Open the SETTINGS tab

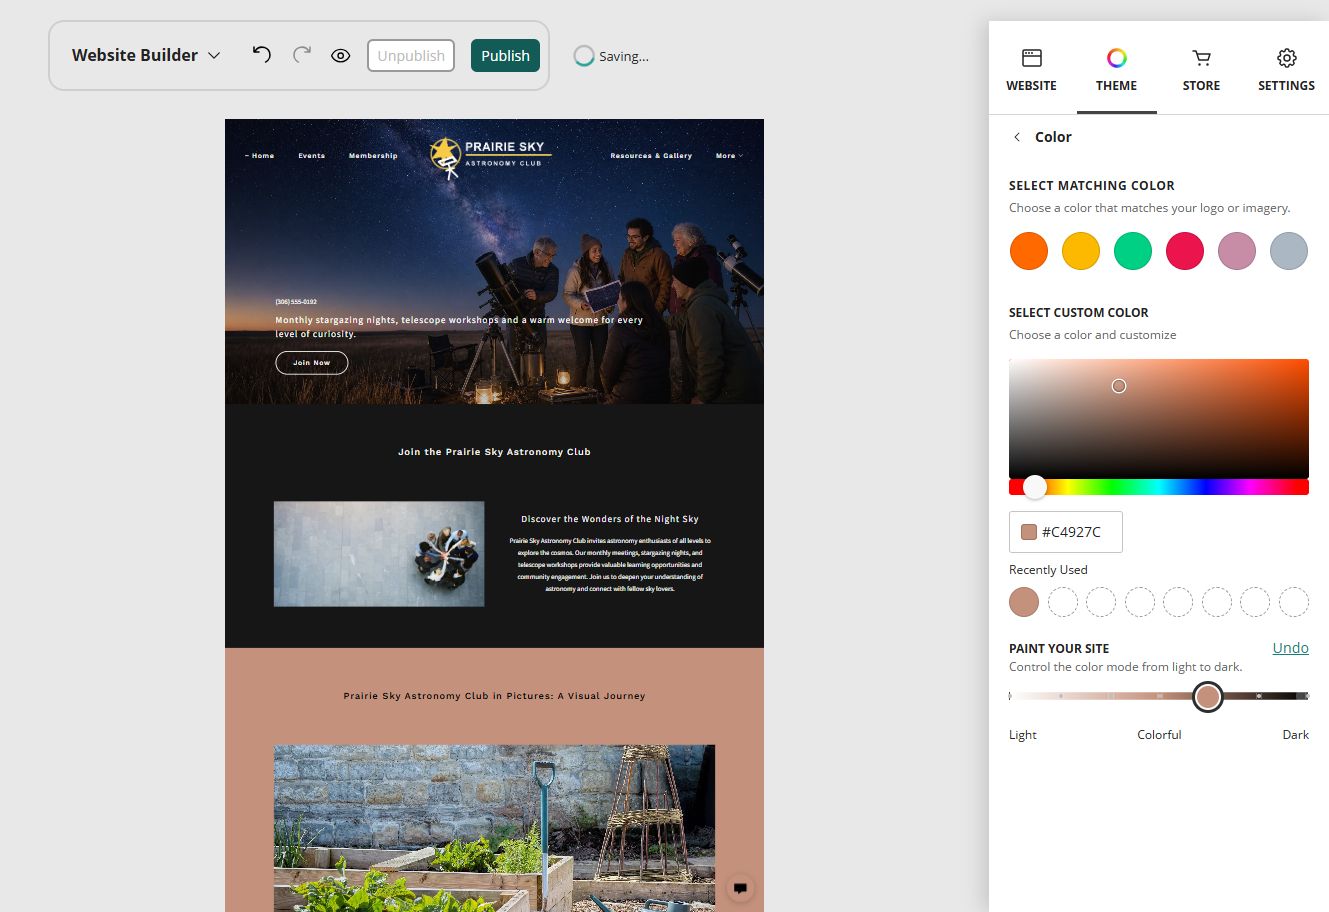(1286, 70)
